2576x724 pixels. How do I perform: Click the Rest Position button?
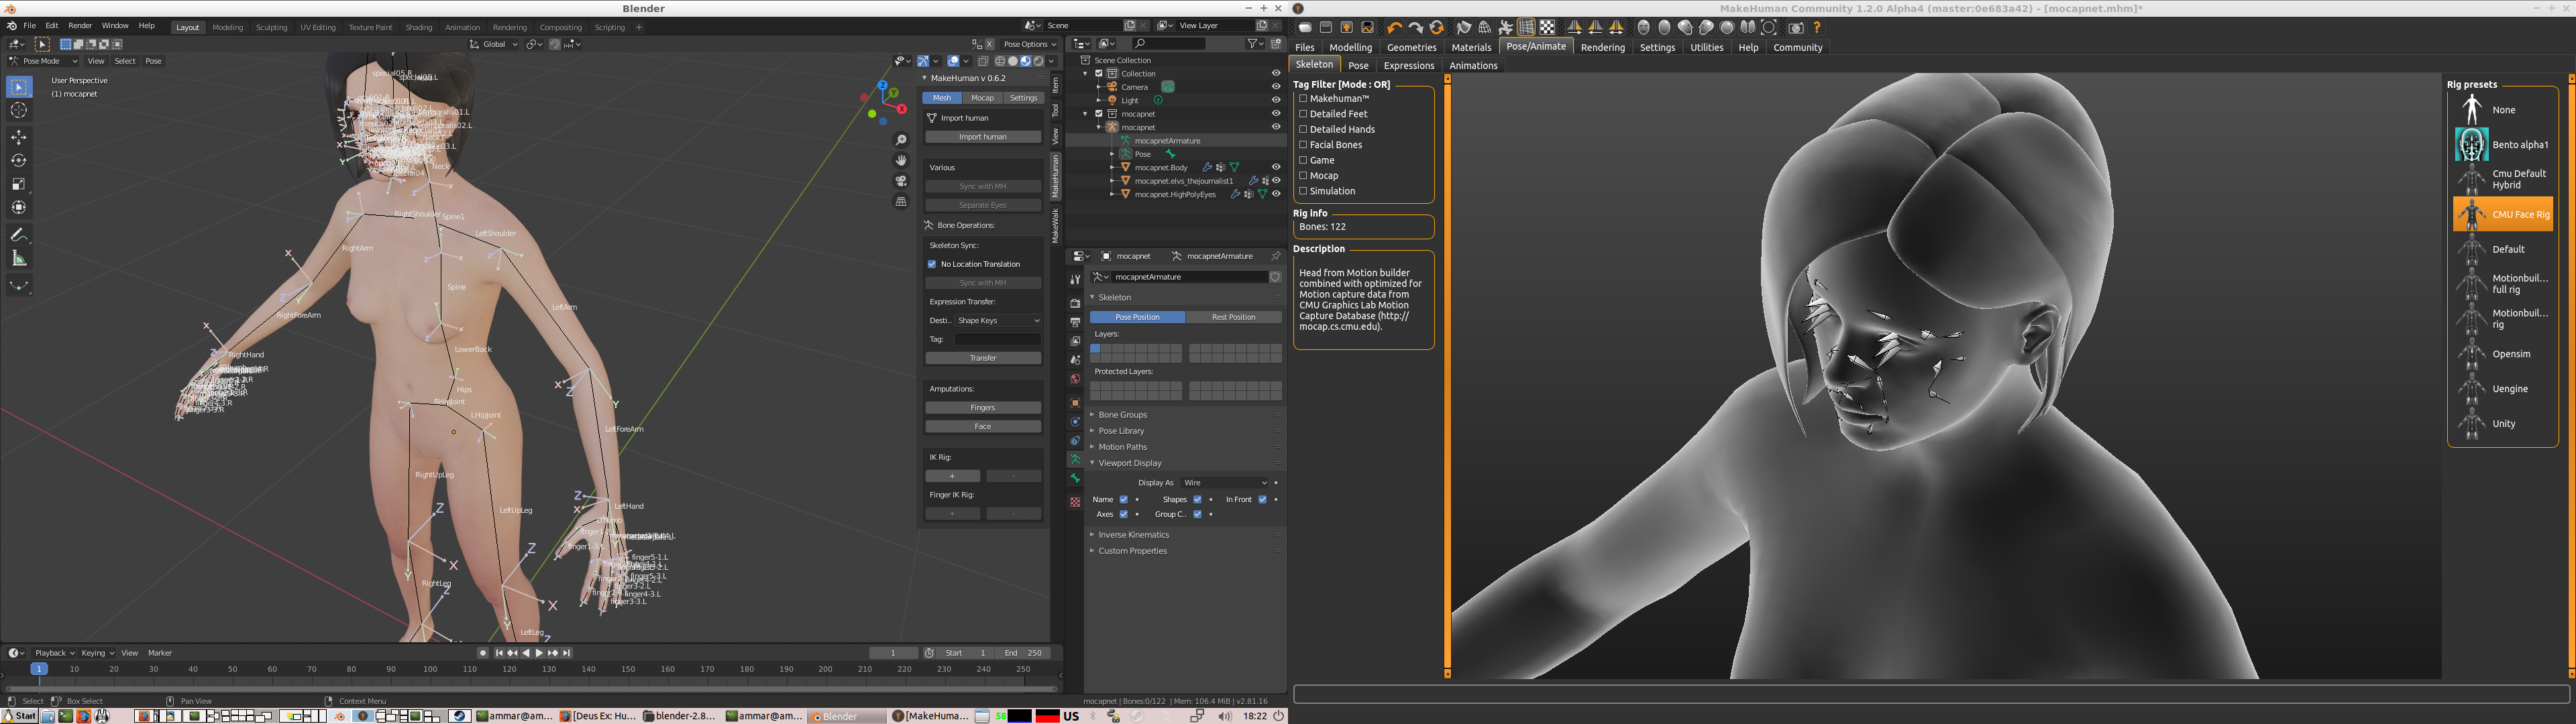point(1233,317)
